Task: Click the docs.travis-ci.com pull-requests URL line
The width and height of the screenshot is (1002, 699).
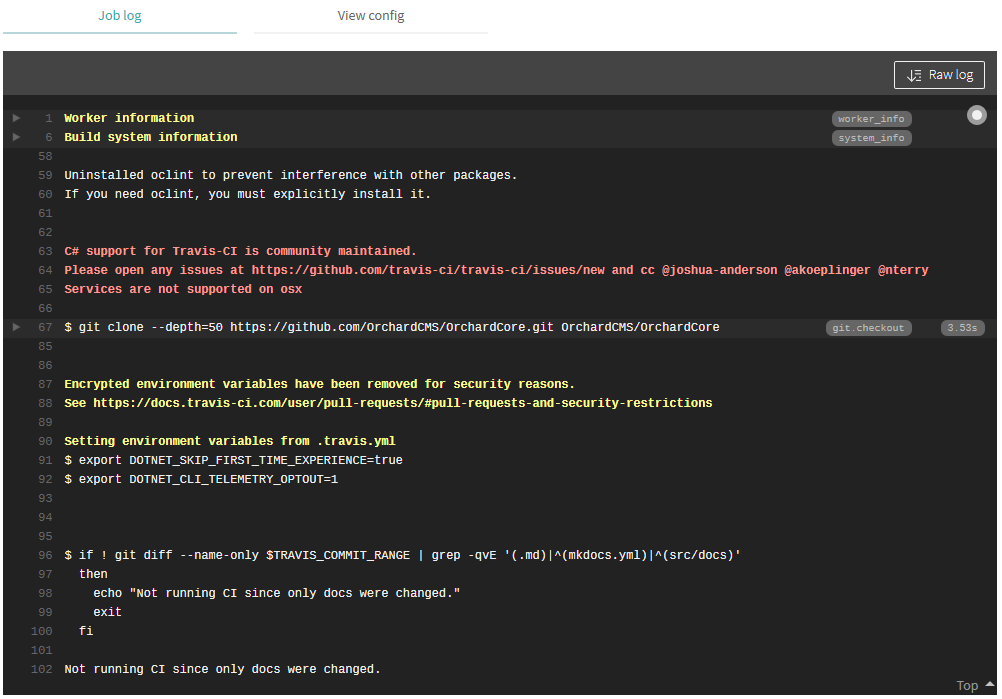Action: coord(388,403)
